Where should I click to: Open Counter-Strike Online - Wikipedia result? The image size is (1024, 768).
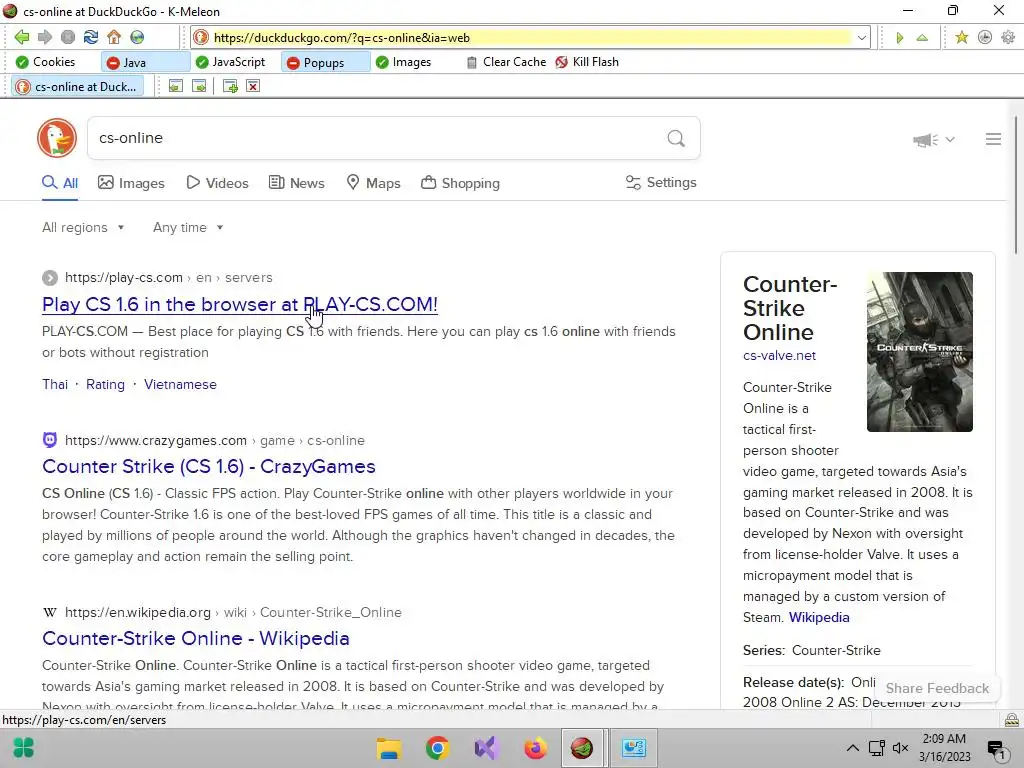(x=196, y=638)
